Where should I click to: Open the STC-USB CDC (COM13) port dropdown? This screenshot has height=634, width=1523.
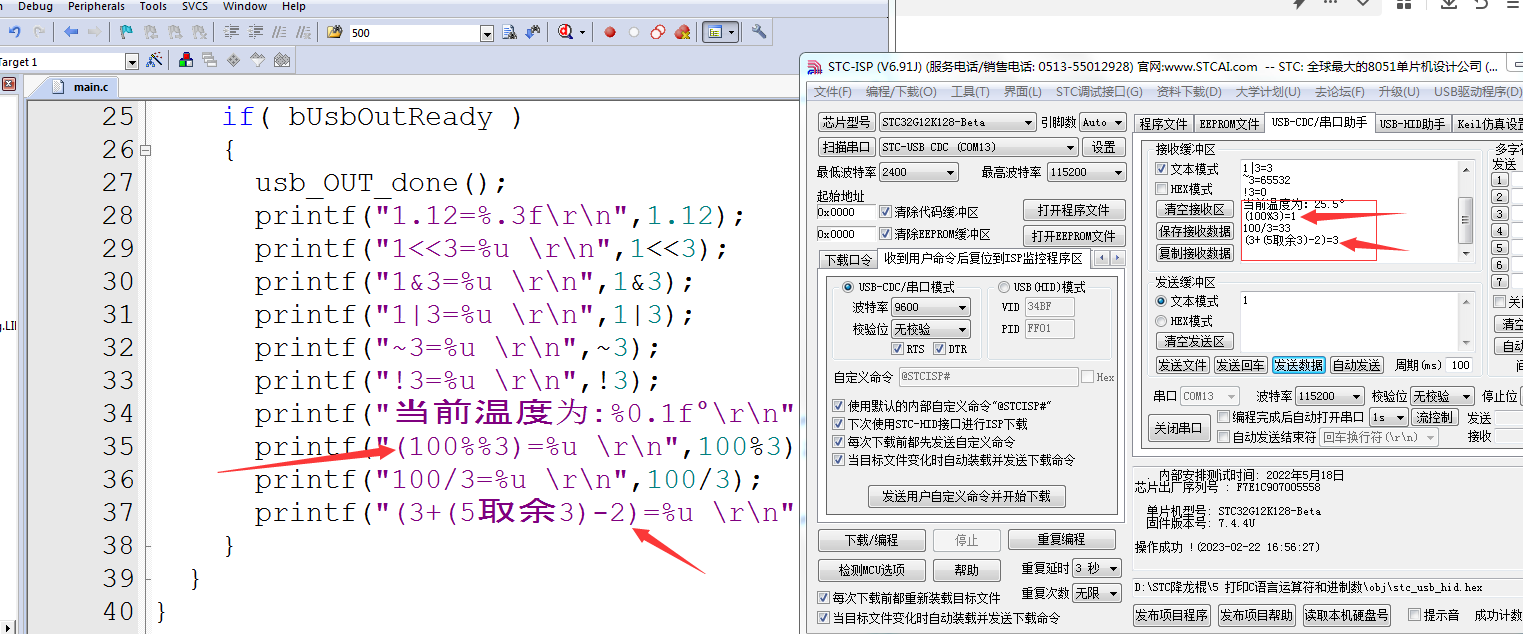(x=1071, y=147)
